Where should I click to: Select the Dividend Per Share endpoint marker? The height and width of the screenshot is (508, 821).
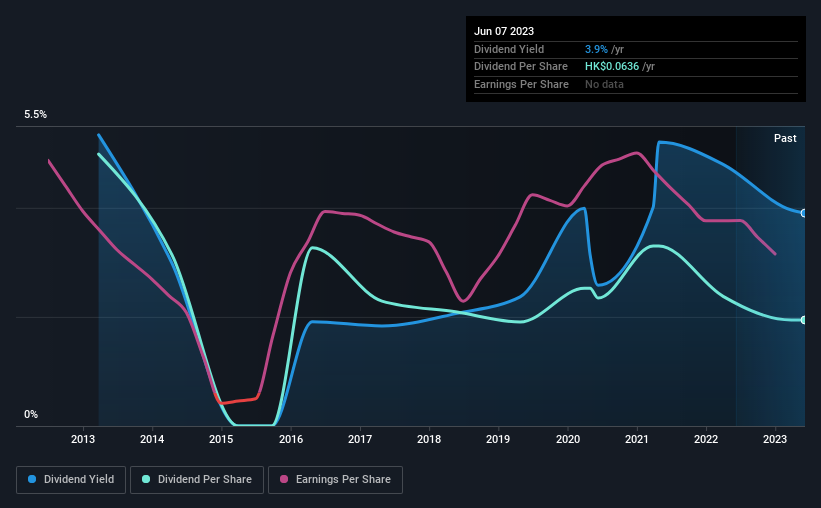click(x=804, y=320)
